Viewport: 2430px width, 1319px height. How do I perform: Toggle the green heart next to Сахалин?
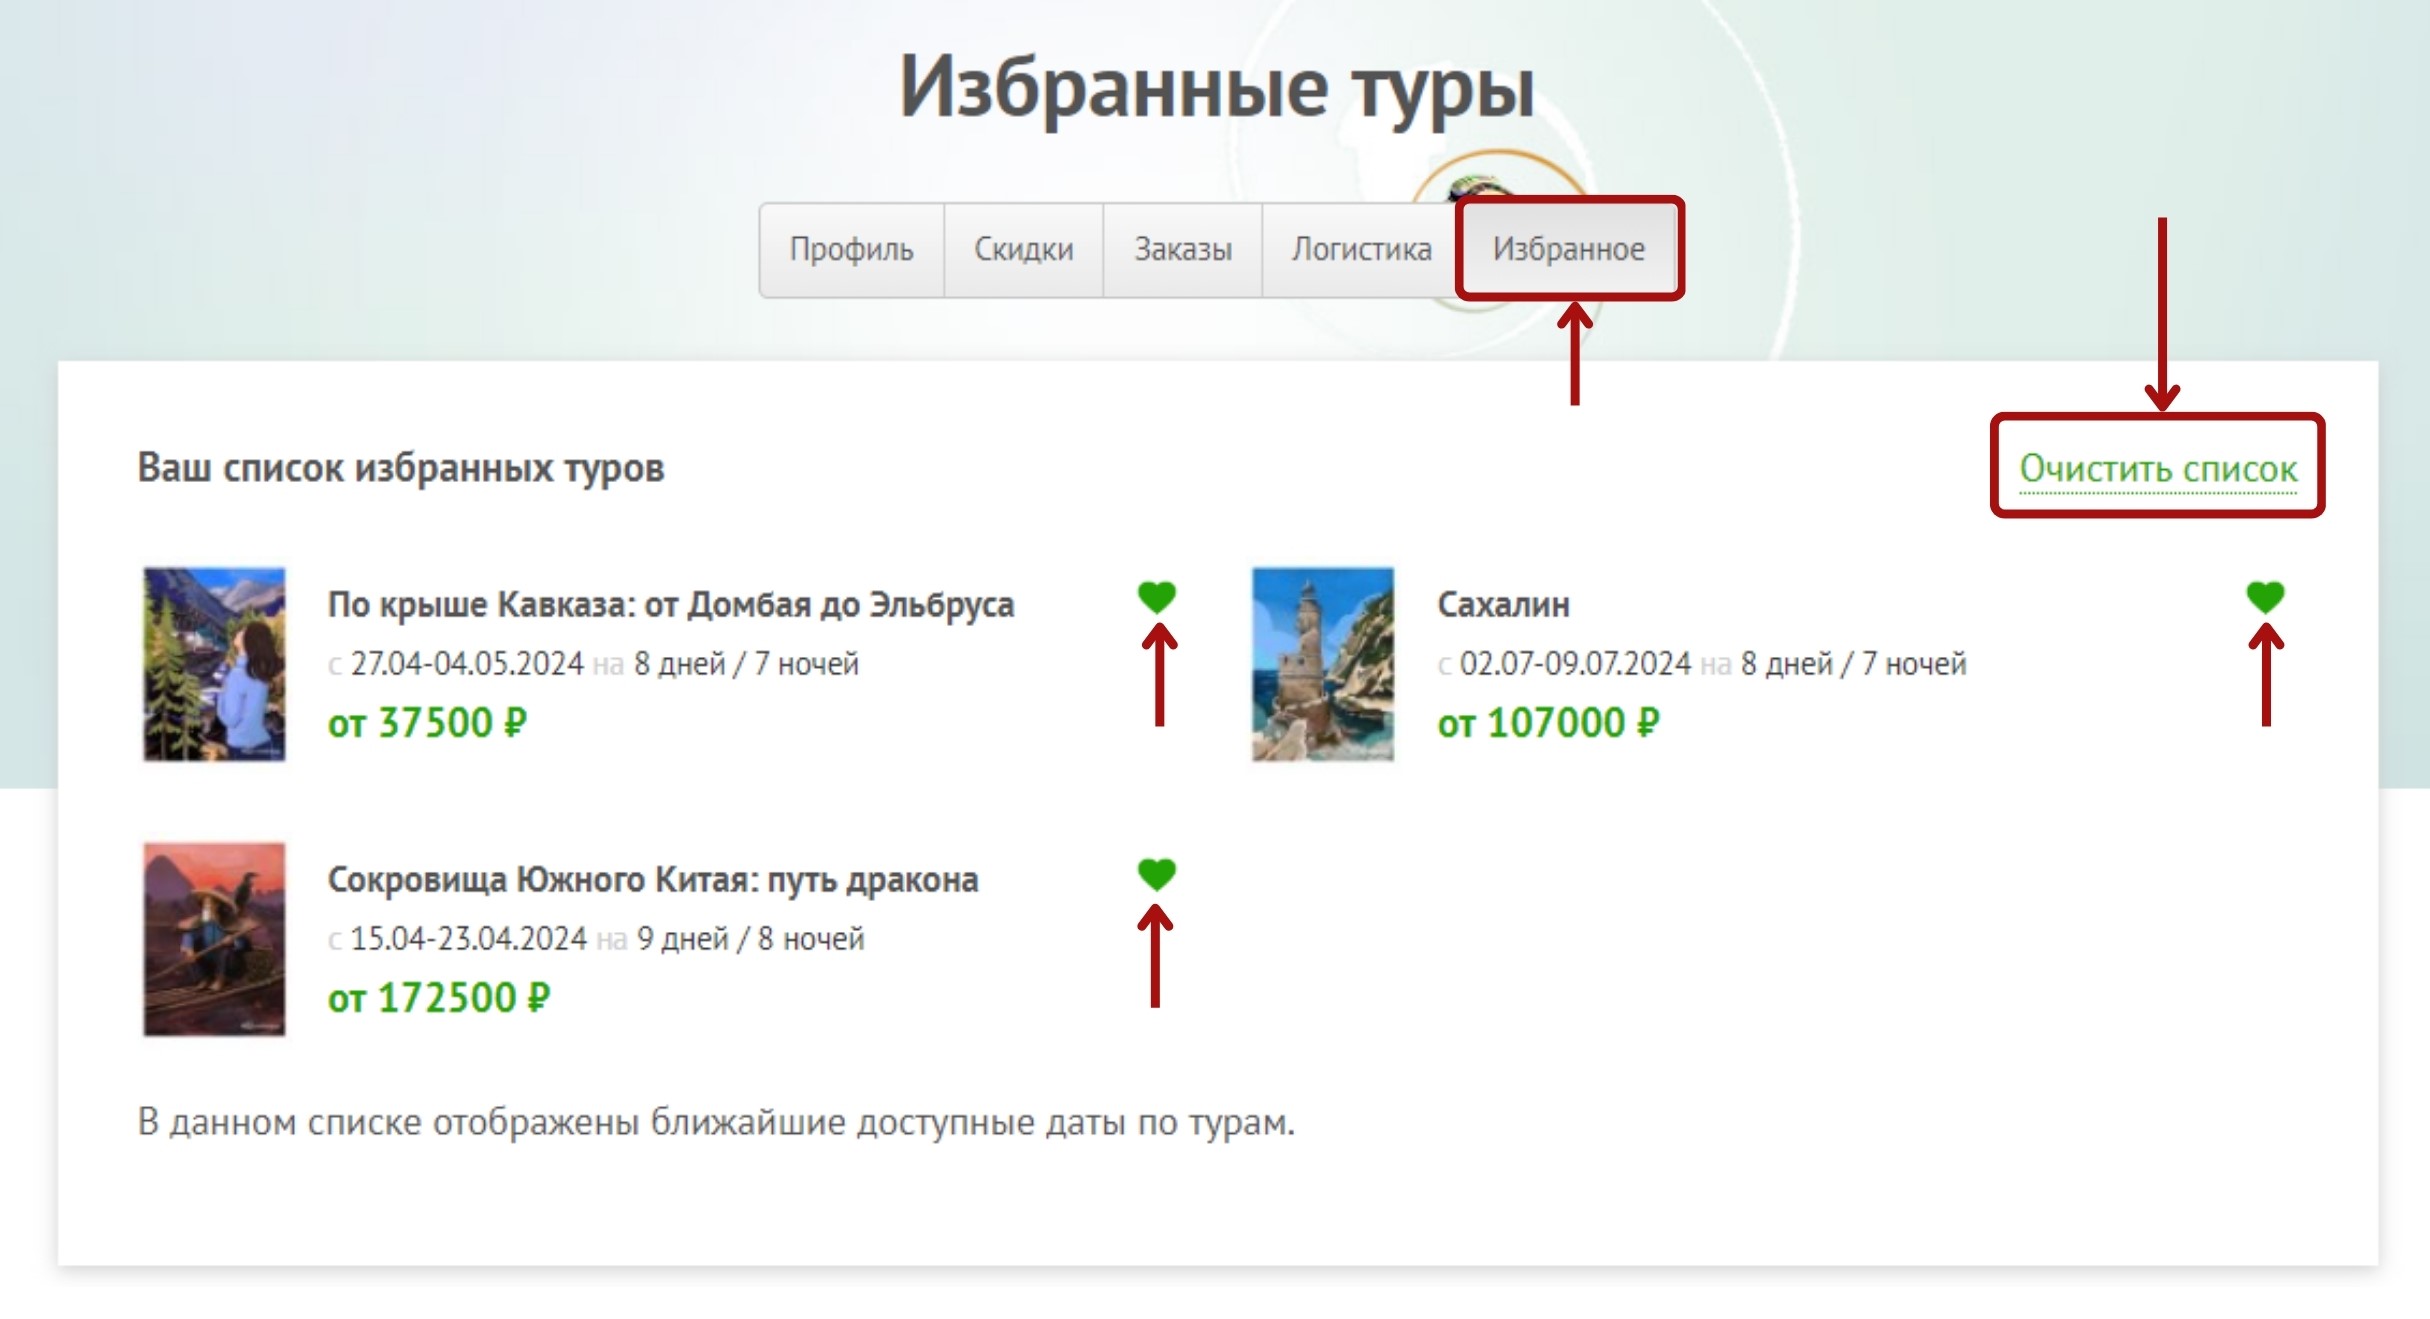click(x=2265, y=597)
